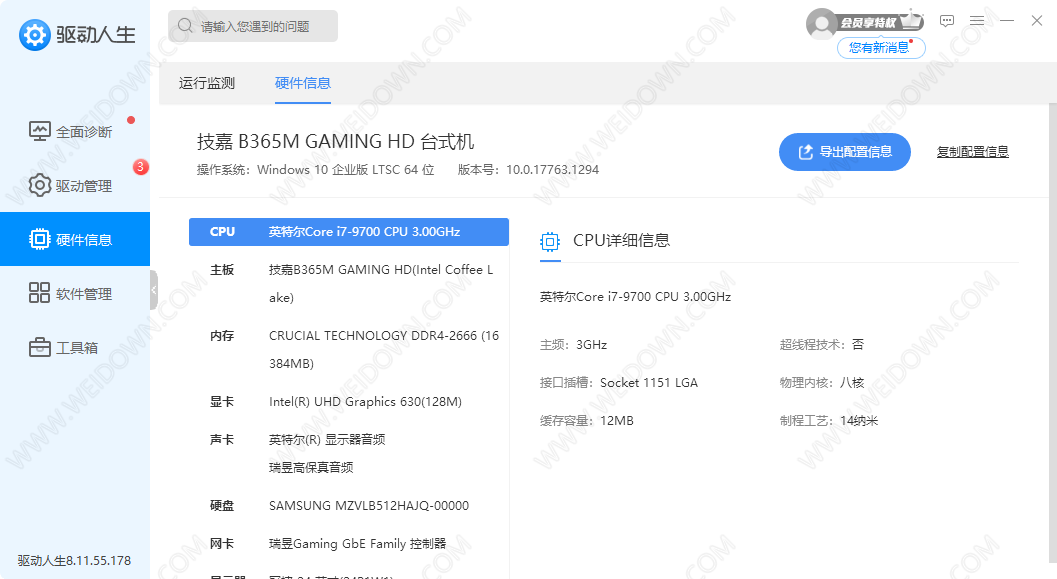The height and width of the screenshot is (579, 1057).
Task: Select 硬件信息 in the sidebar
Action: [x=75, y=239]
